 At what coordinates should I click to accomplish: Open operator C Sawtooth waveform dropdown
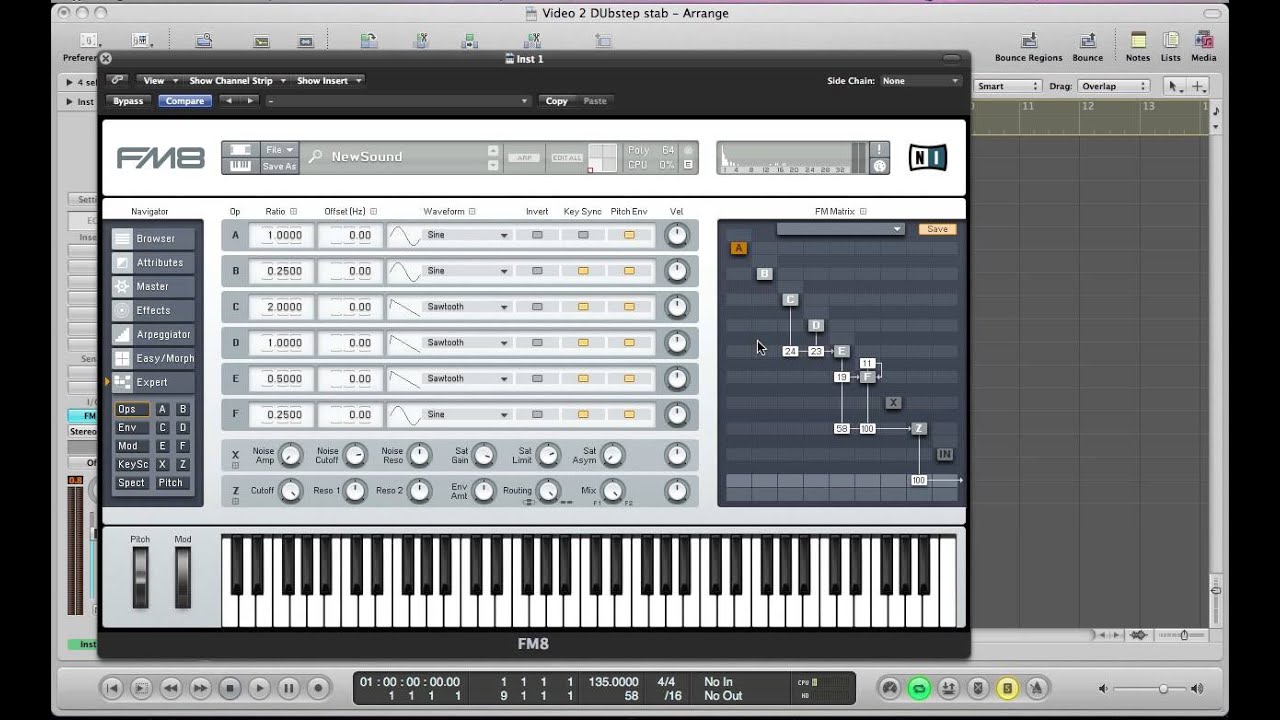click(x=467, y=307)
